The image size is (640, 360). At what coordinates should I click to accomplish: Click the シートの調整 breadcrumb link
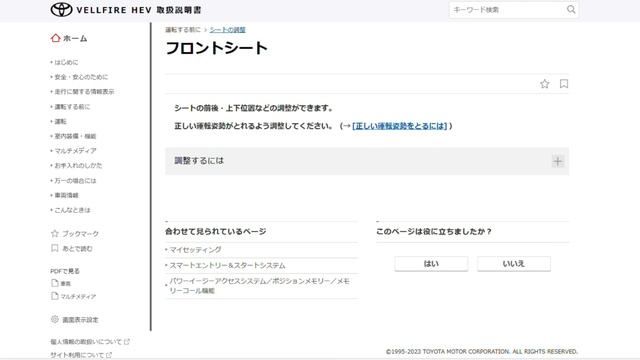click(x=227, y=30)
